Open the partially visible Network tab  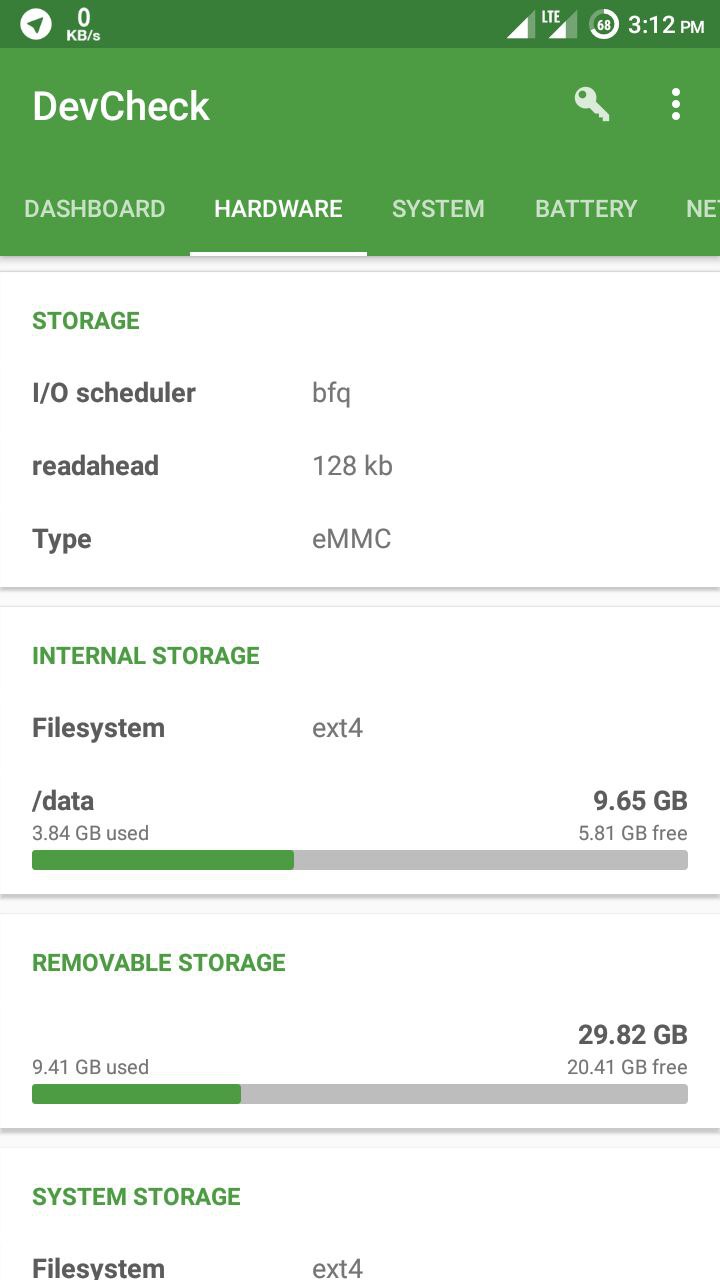click(x=702, y=208)
